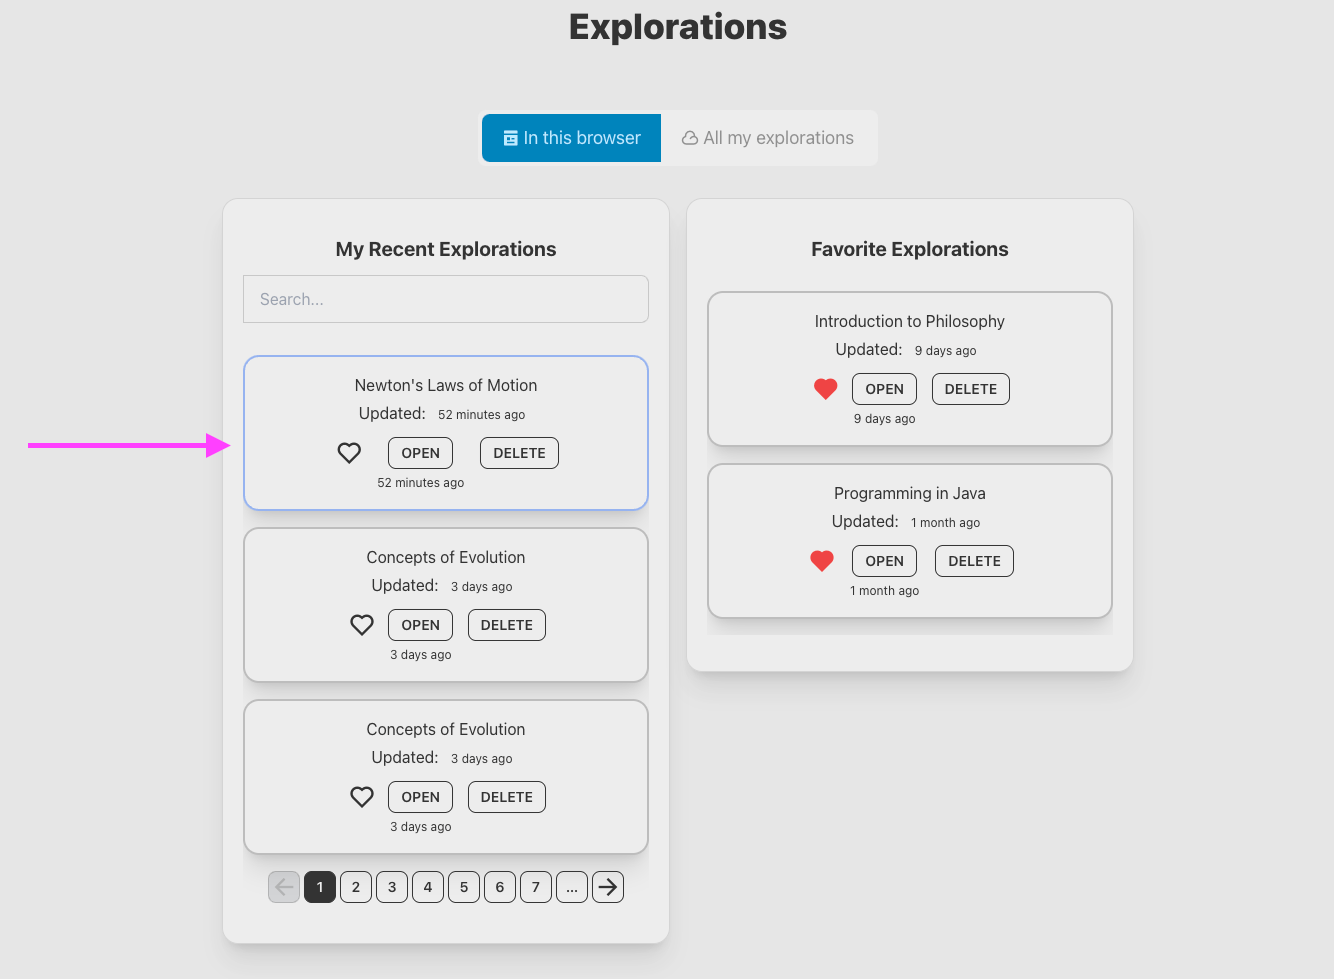Viewport: 1334px width, 979px height.
Task: Open the Introduction to Philosophy exploration
Action: click(884, 389)
